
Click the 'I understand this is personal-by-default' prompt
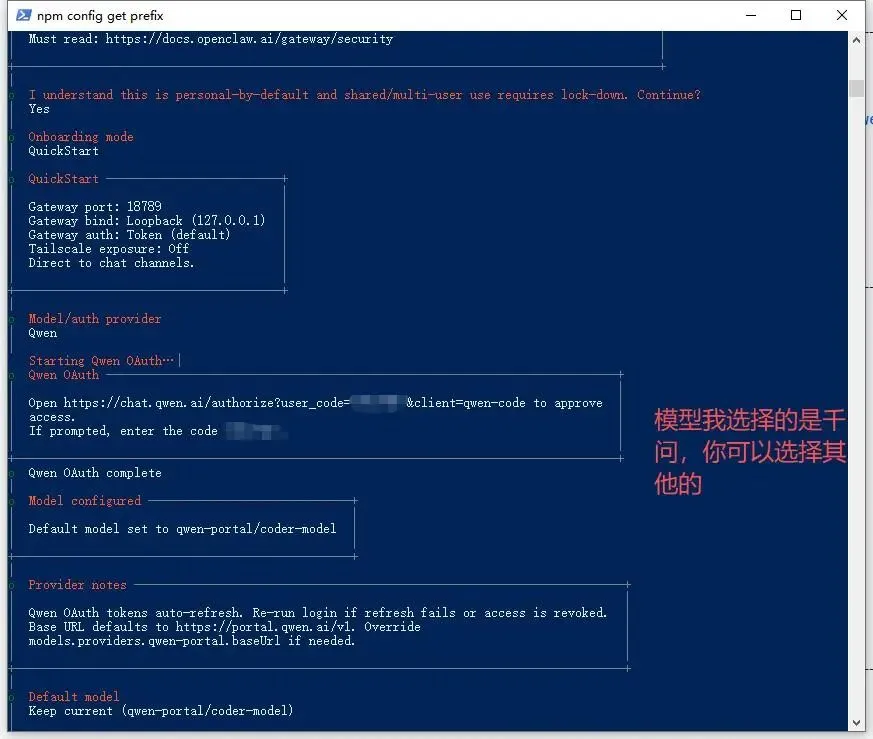tap(365, 95)
